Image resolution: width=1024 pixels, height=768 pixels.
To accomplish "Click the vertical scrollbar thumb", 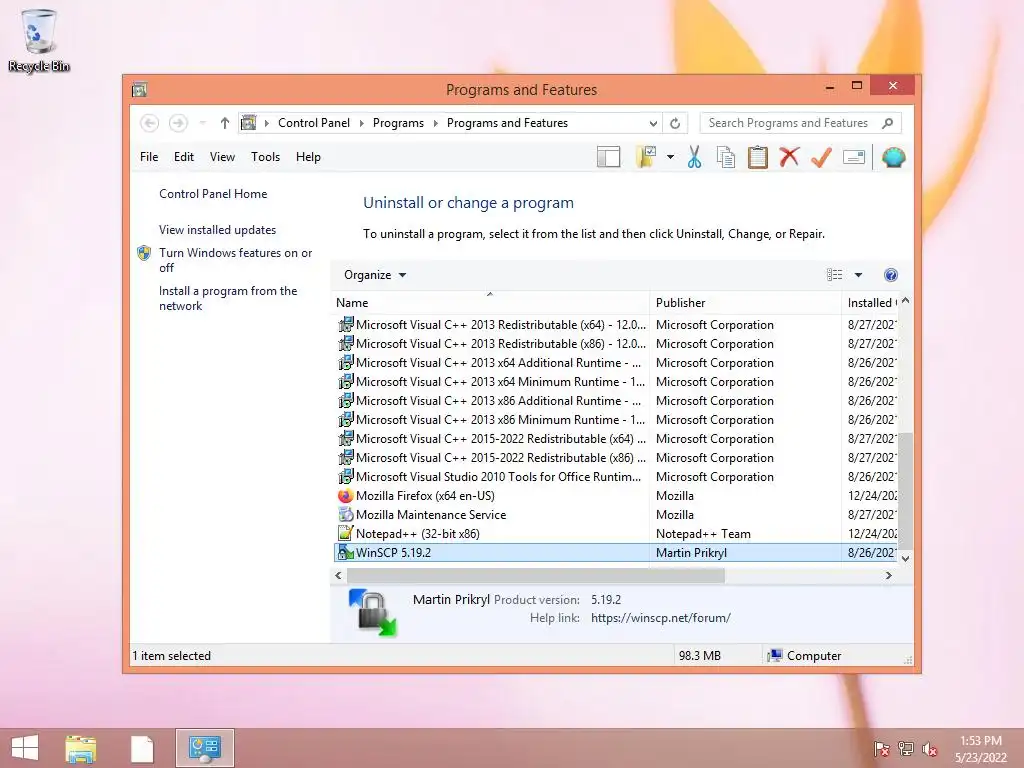I will [x=905, y=491].
